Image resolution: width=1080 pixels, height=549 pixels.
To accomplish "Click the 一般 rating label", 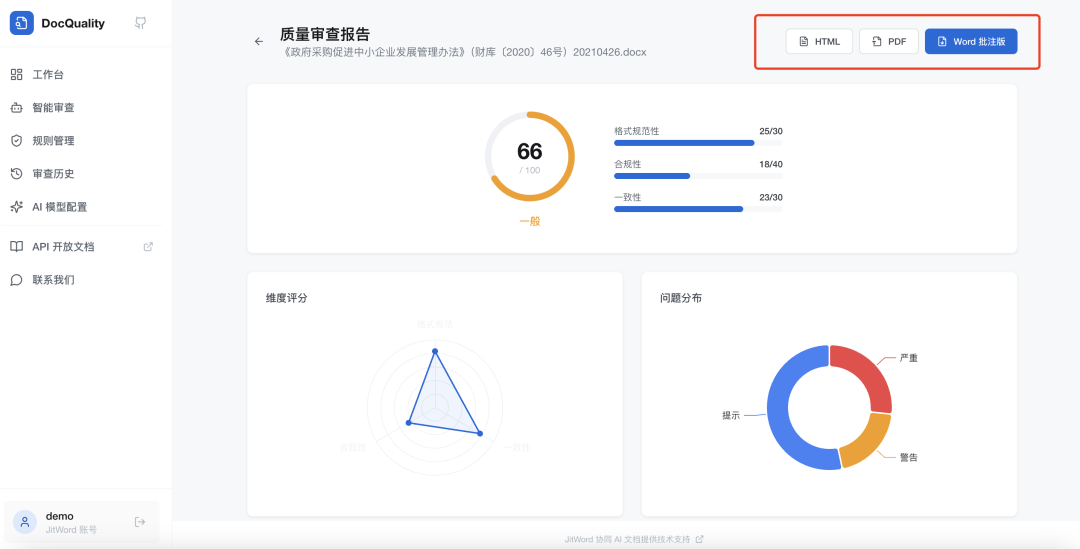I will [x=530, y=222].
